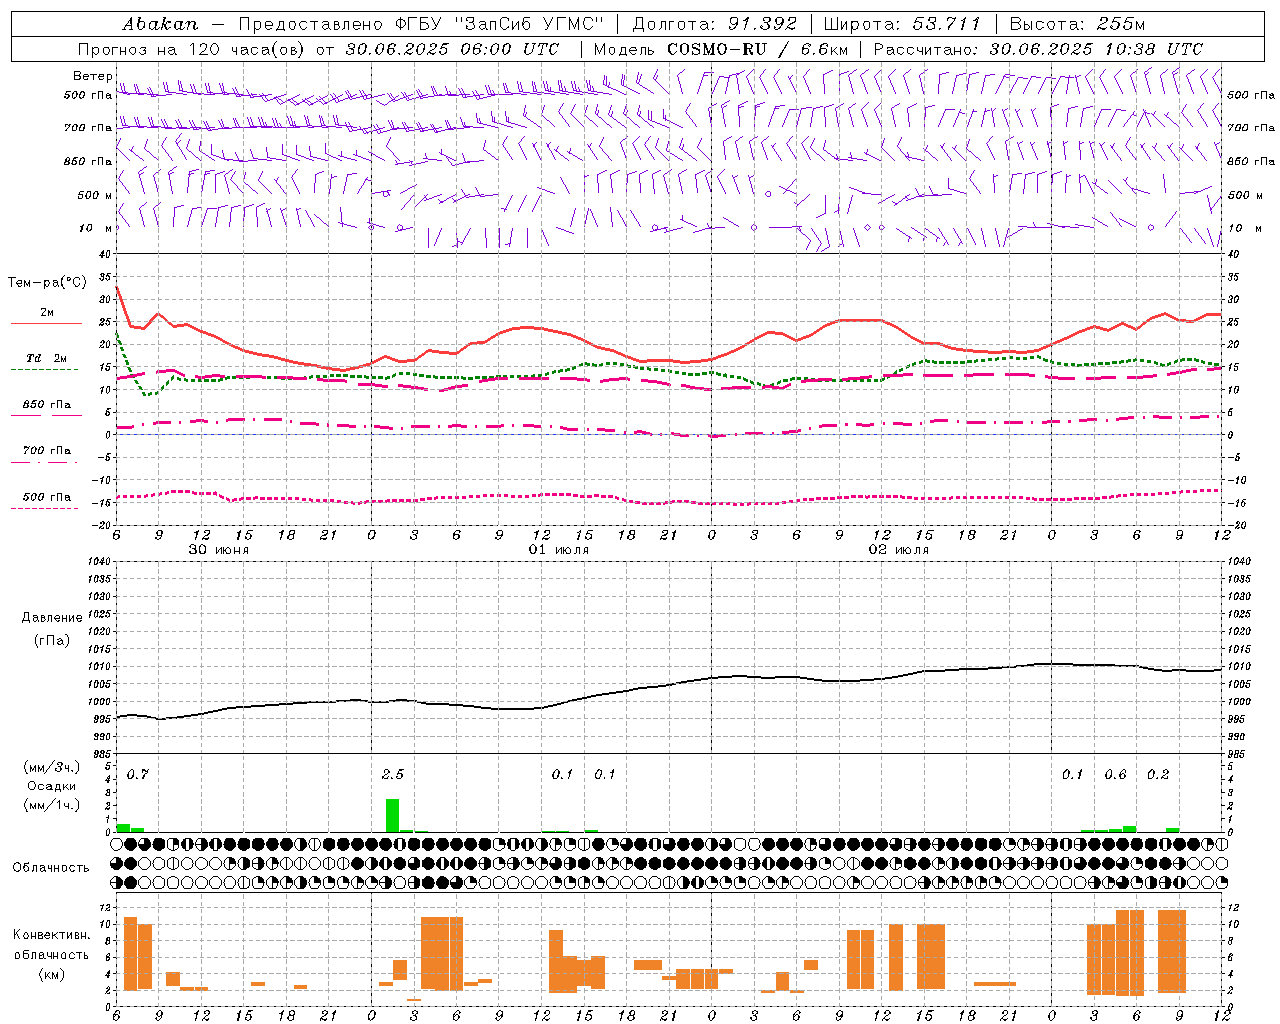Click the "0.6" precipitation total value

pos(1115,775)
